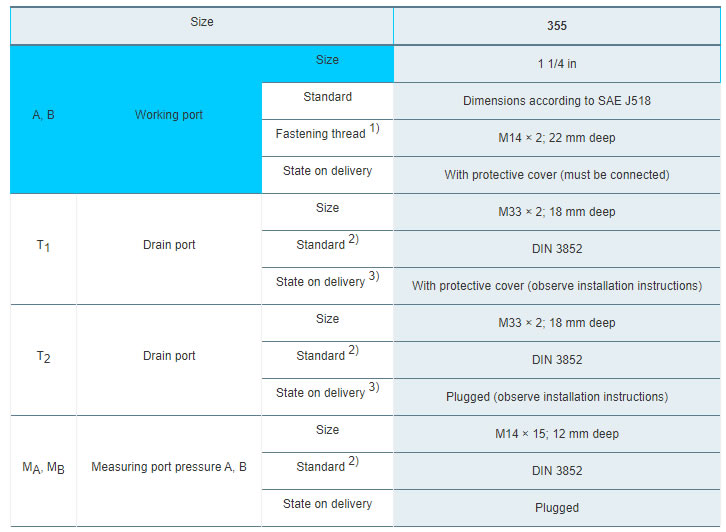Click footnote 3 on T1 State on delivery
This screenshot has width=726, height=532.
coord(374,277)
